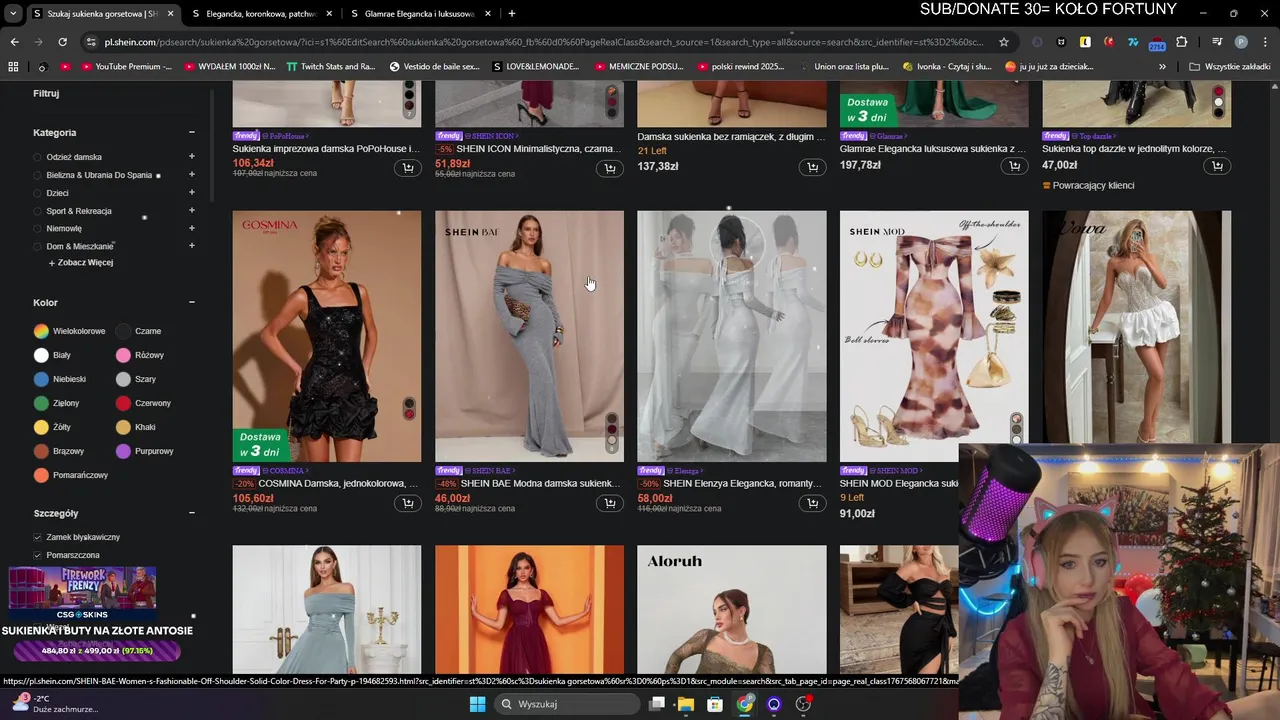Uncheck the Pomarszczona checkbox

tap(38, 555)
